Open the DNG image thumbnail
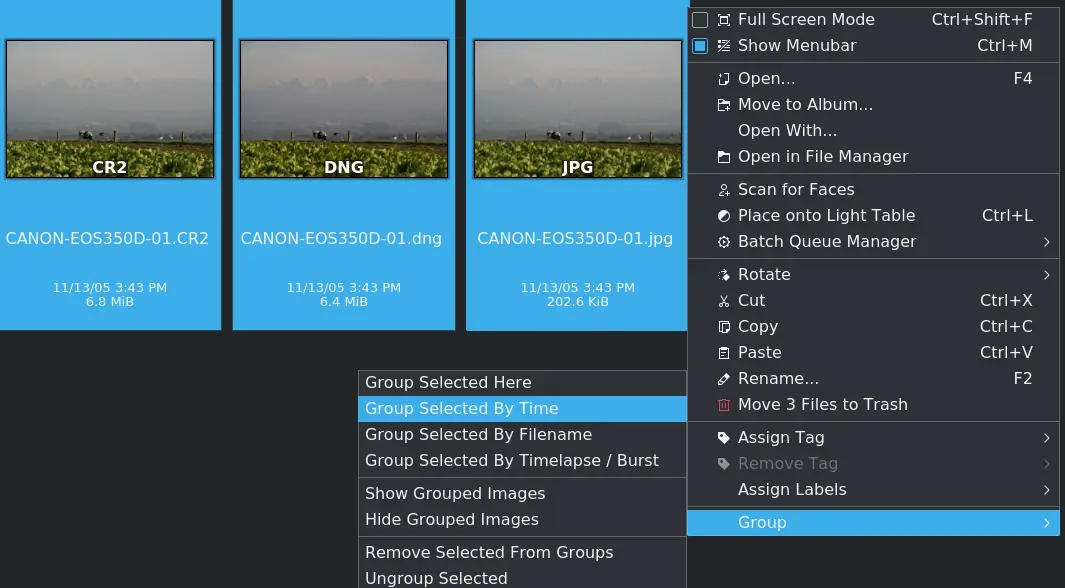Image resolution: width=1065 pixels, height=588 pixels. point(344,109)
